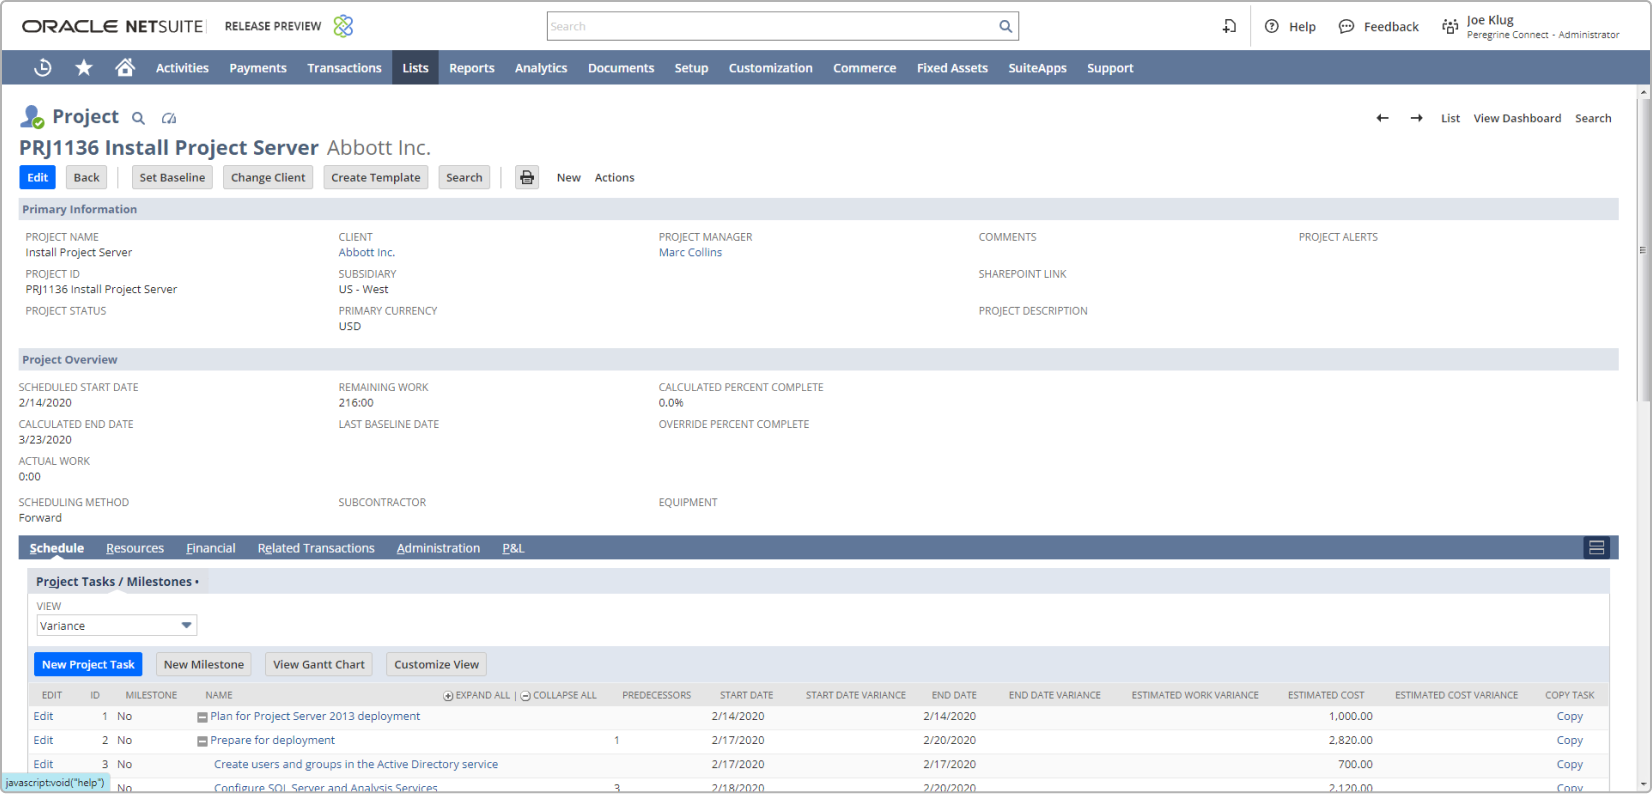This screenshot has height=794, width=1652.
Task: Go to the next record with right arrow
Action: 1416,118
